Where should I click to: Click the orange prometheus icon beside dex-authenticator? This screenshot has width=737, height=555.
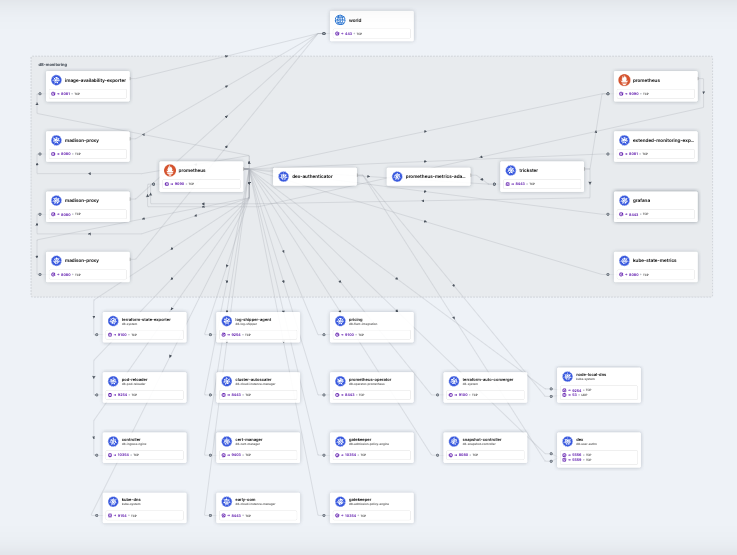170,170
